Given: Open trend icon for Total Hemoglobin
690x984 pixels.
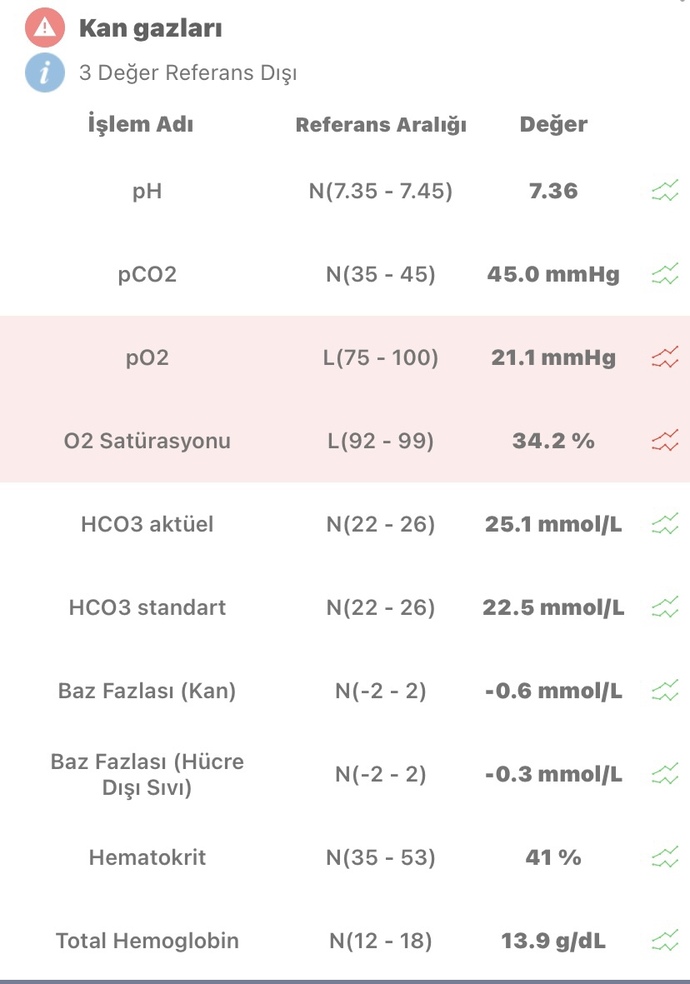Looking at the screenshot, I should coord(665,940).
